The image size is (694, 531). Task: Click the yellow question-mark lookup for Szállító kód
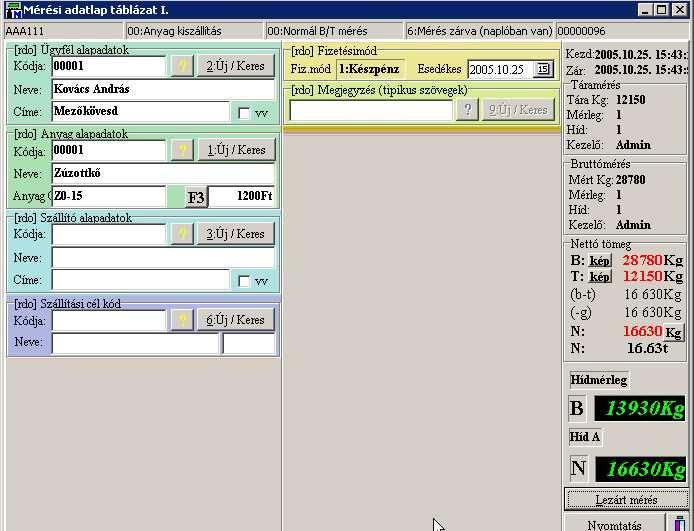(x=182, y=234)
